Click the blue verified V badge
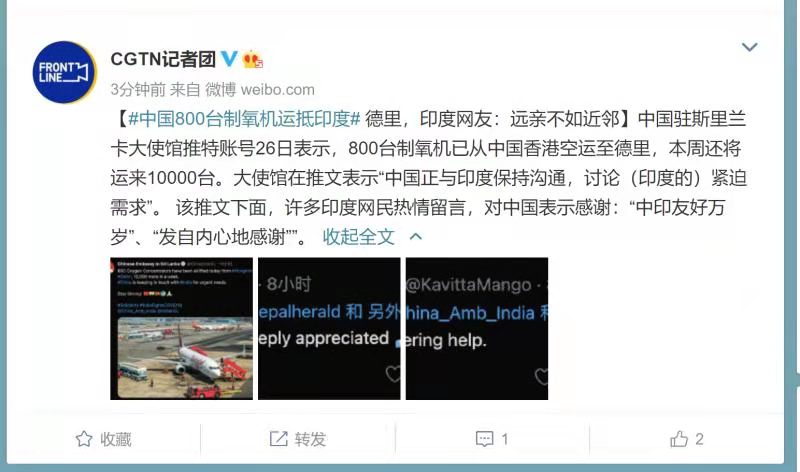 coord(229,59)
